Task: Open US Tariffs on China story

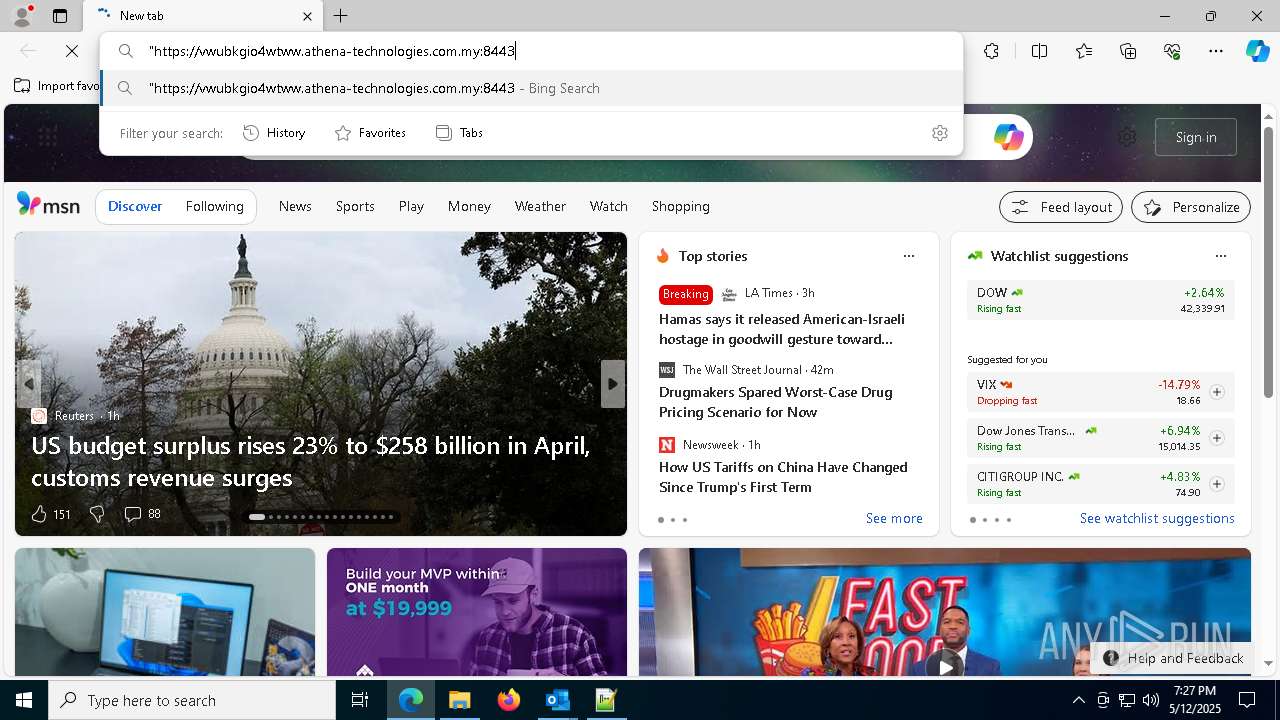Action: point(783,477)
